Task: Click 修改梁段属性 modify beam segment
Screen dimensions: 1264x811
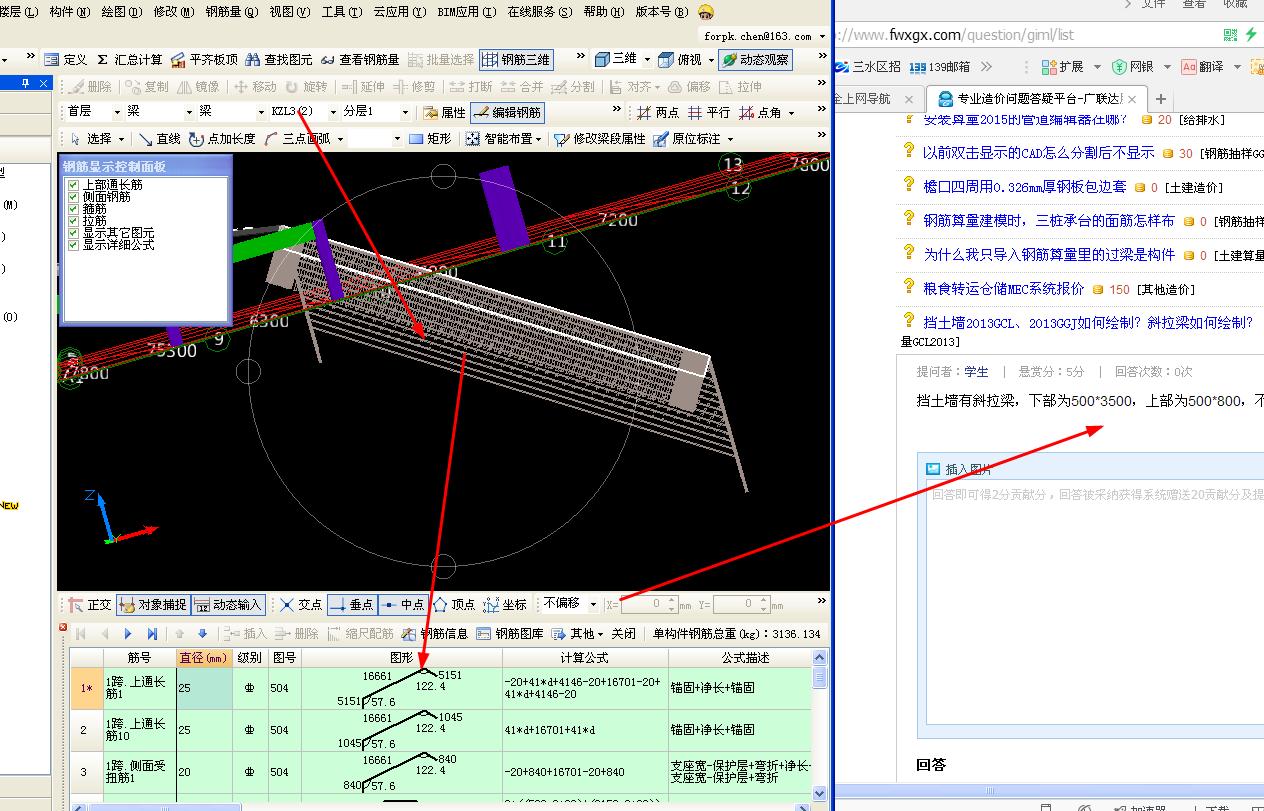Action: click(x=600, y=139)
